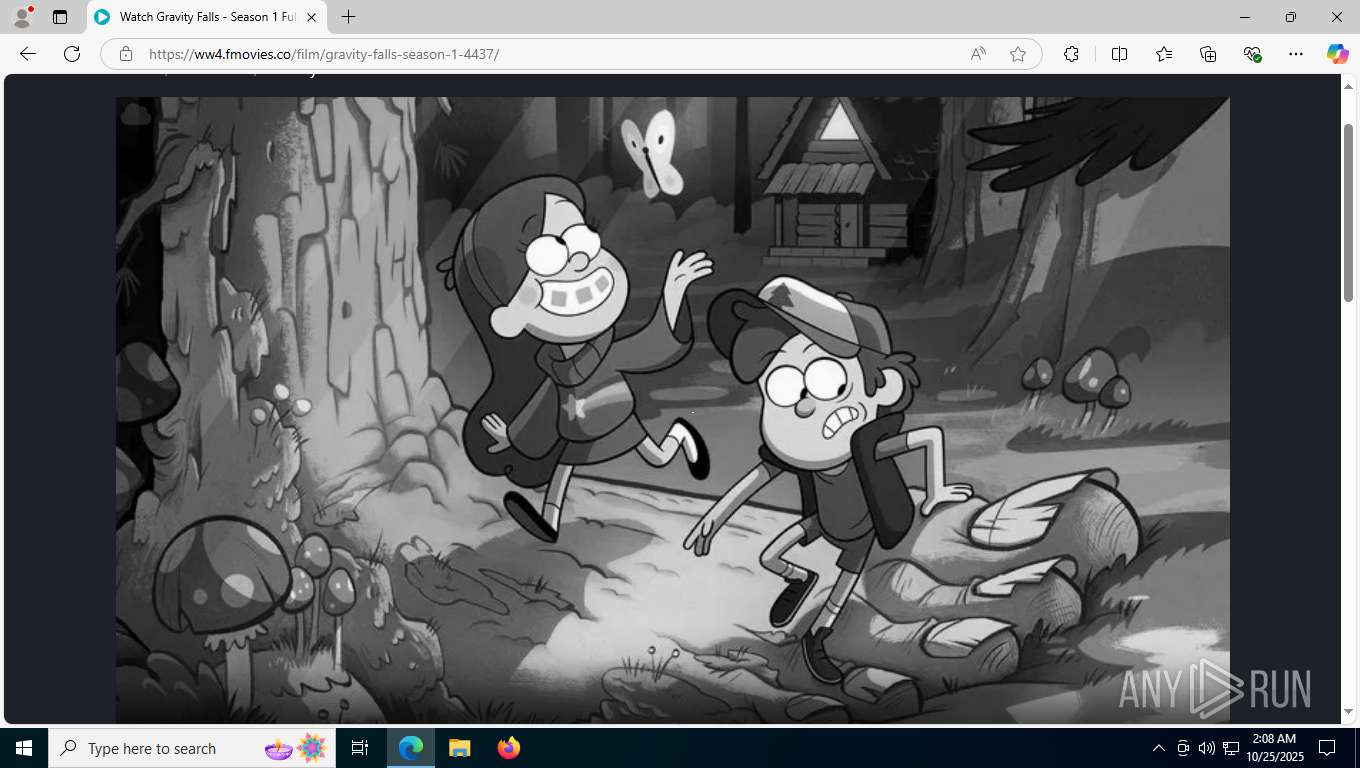The width and height of the screenshot is (1360, 768).
Task: Open the Favorites list icon
Action: coord(1164,54)
